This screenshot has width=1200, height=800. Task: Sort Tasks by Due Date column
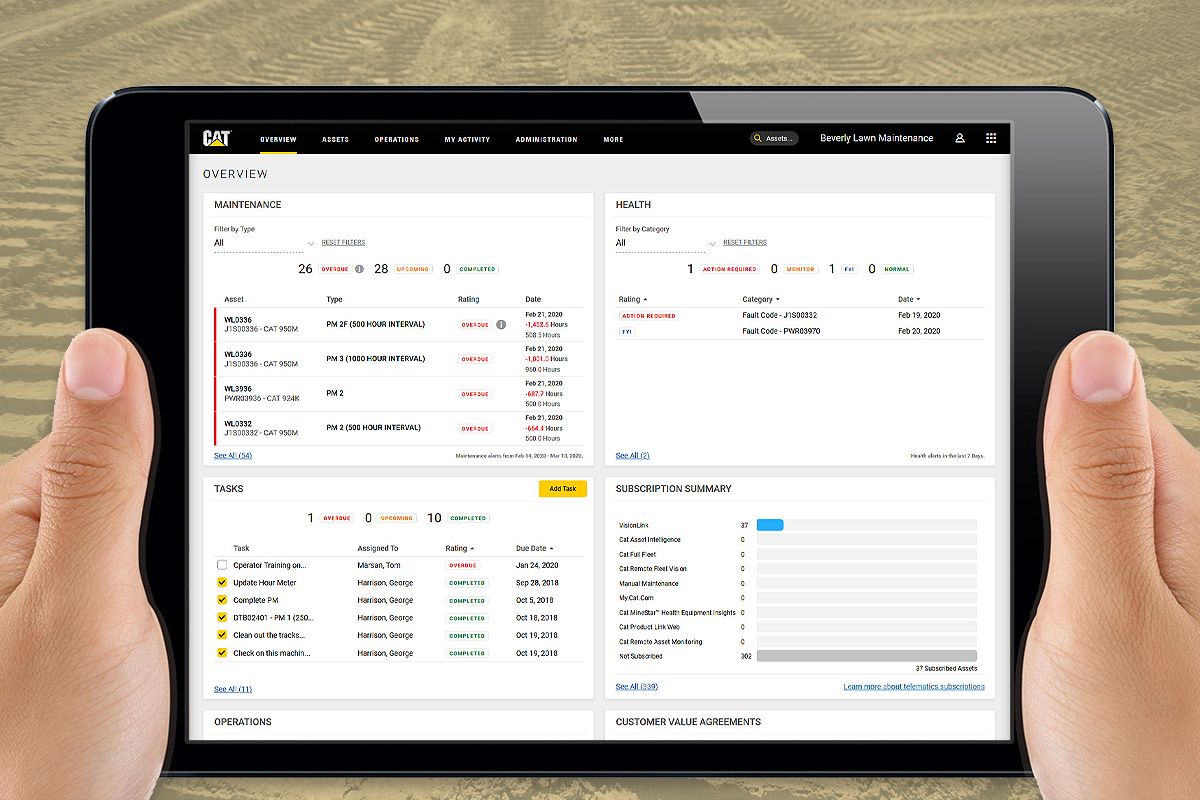tap(534, 548)
